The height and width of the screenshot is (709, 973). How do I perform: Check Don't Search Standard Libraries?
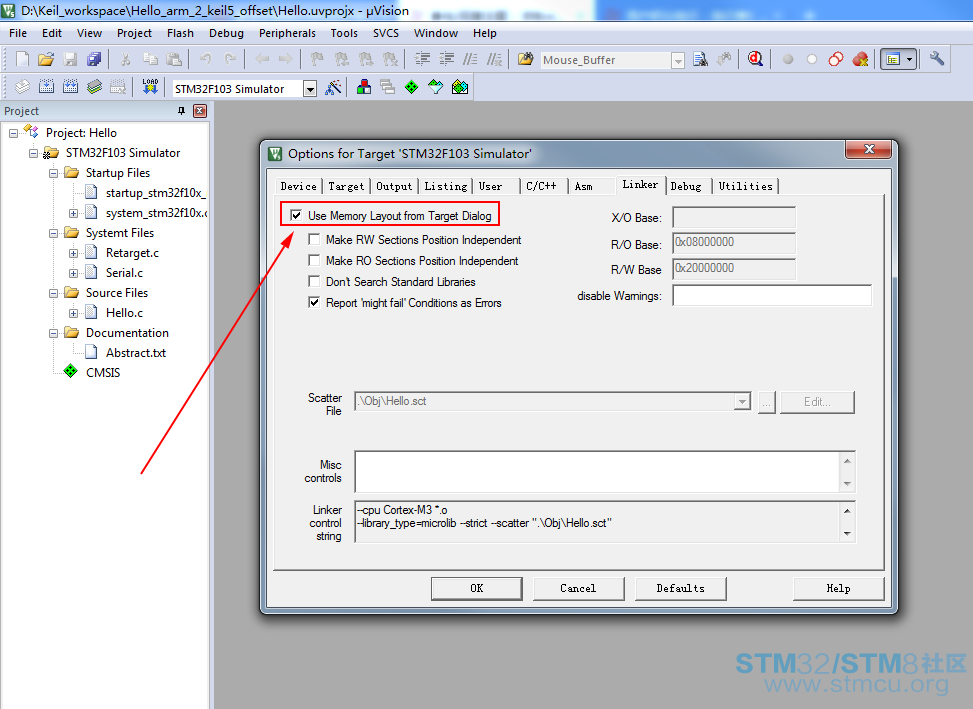pos(315,282)
